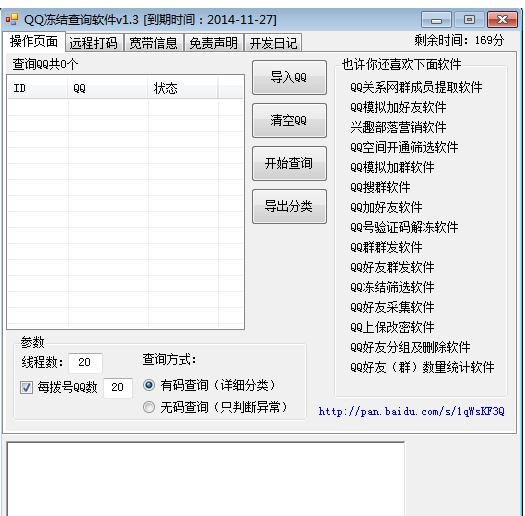Click the 状态 column header

183,88
